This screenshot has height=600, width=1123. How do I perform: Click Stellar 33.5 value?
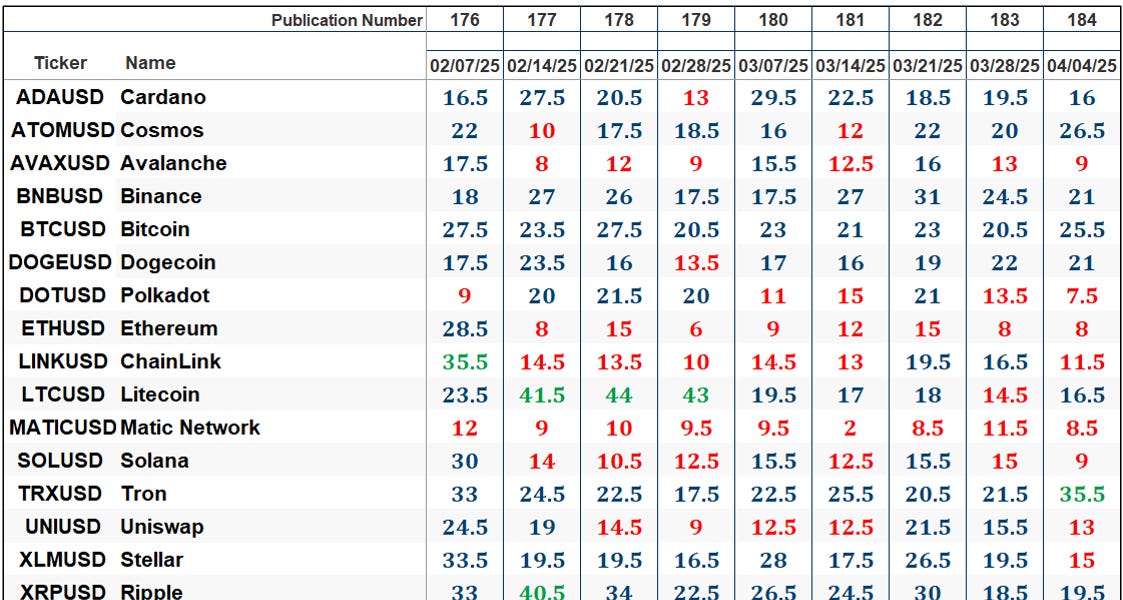465,559
